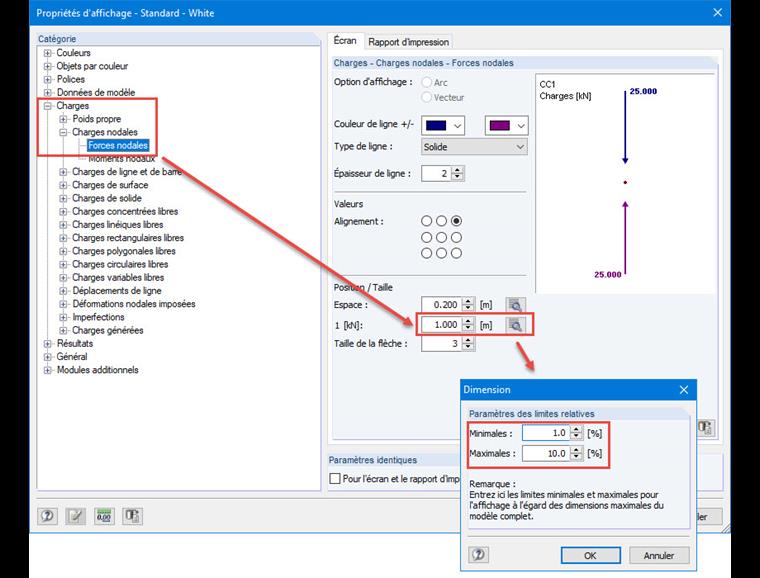
Task: Click the dark blue line color swatch
Action: [x=436, y=126]
